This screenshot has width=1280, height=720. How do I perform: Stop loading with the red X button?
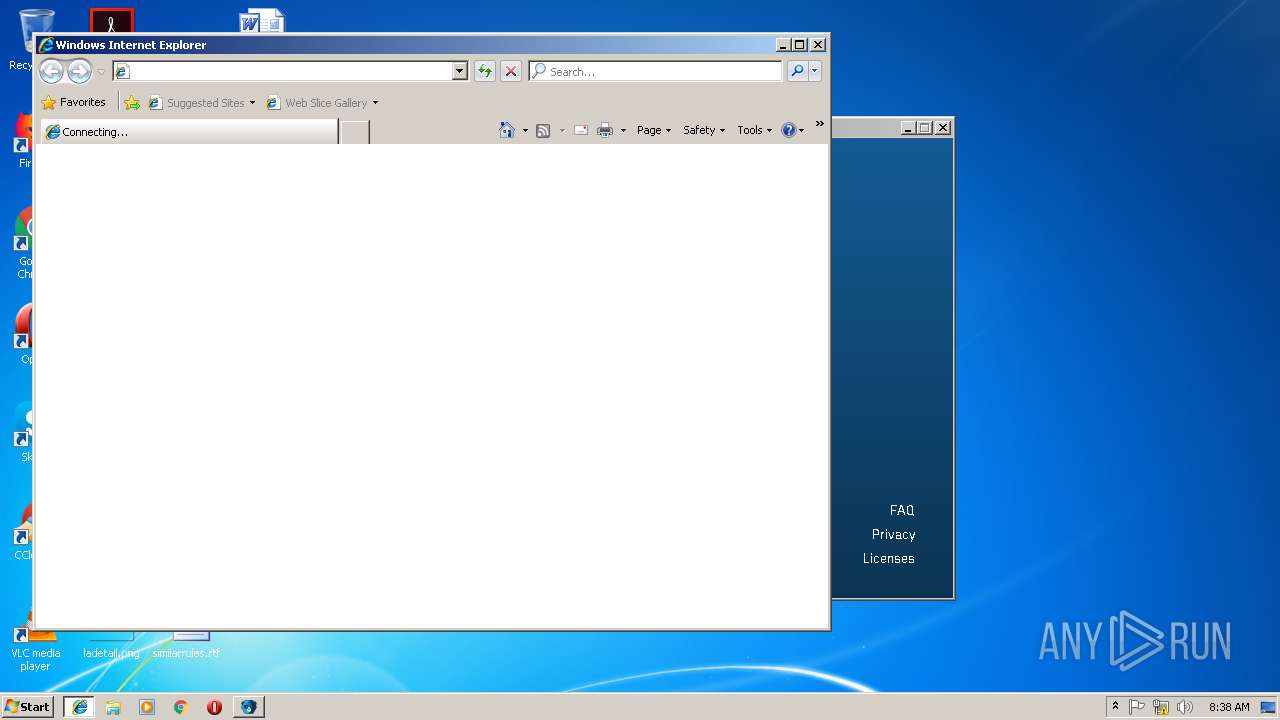[x=511, y=71]
